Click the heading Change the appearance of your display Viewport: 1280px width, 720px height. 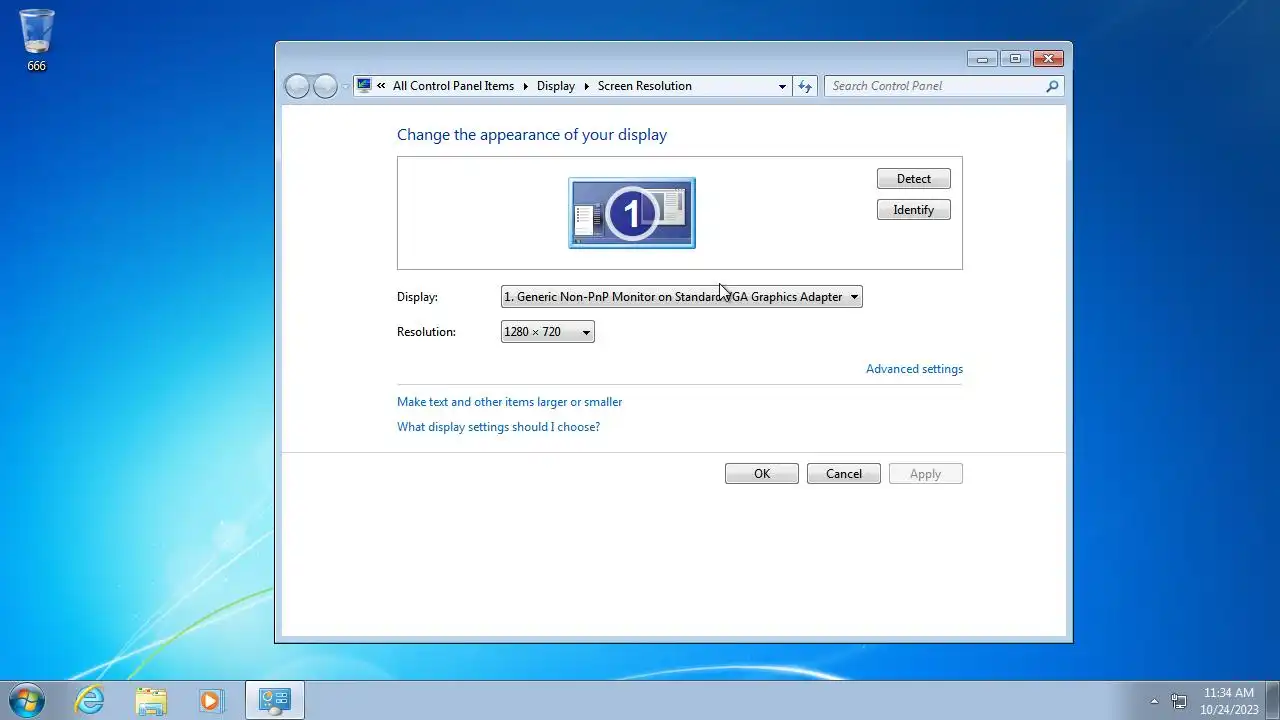click(532, 135)
